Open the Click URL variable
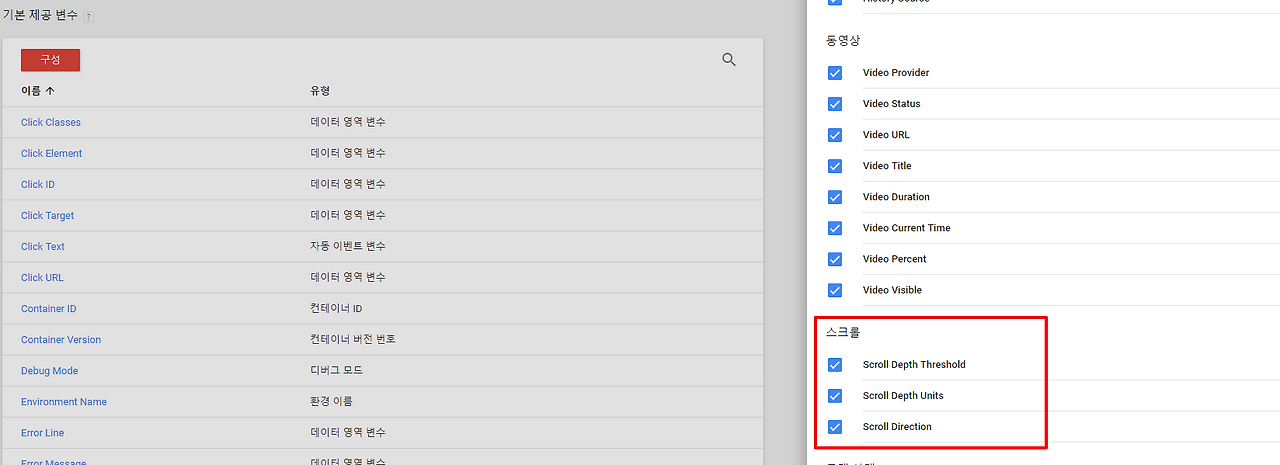The image size is (1280, 465). point(42,277)
